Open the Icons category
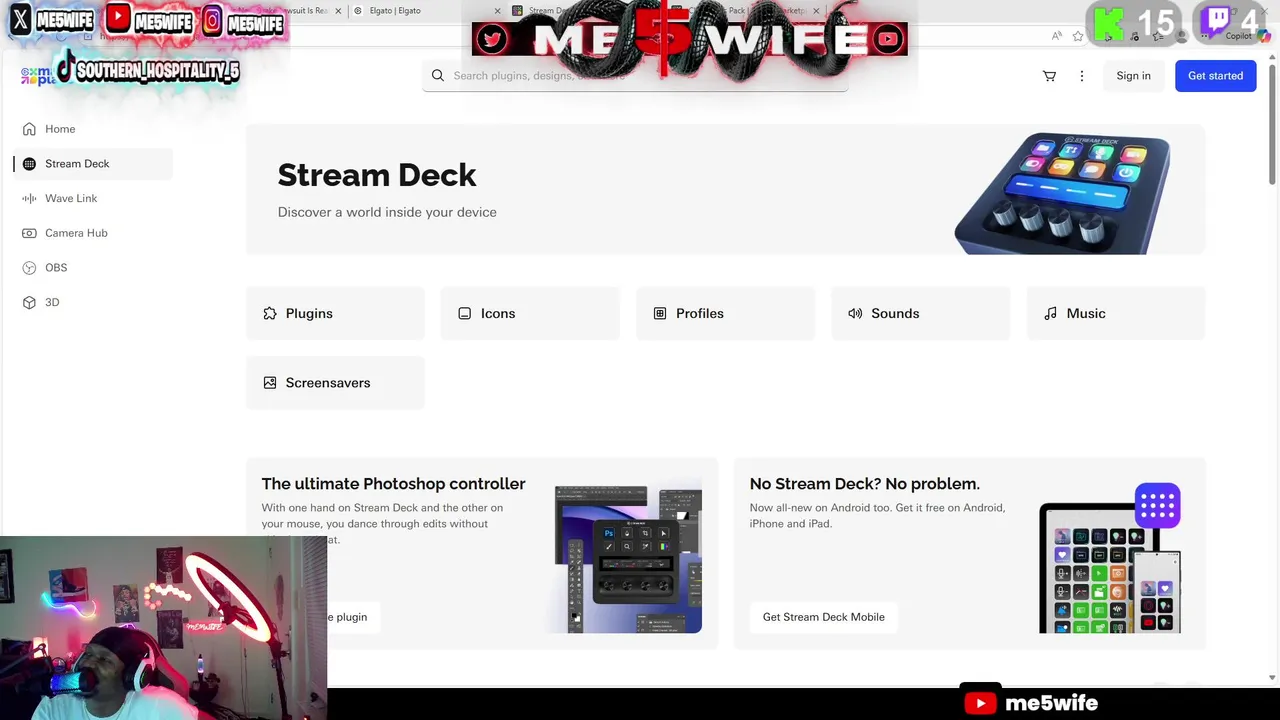This screenshot has width=1280, height=720. 530,313
